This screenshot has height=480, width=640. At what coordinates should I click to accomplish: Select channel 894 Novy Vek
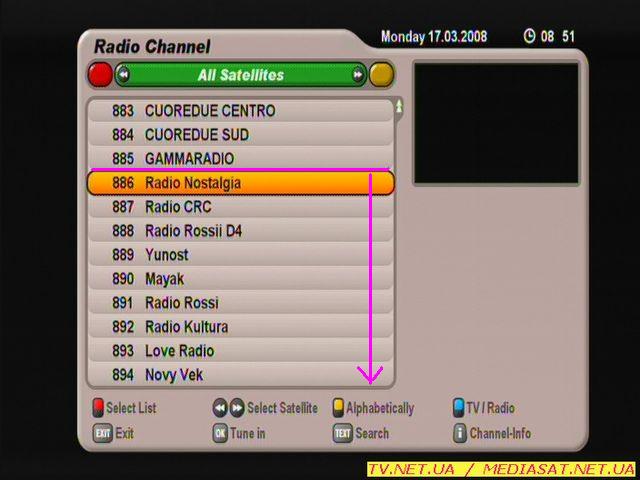pos(240,375)
